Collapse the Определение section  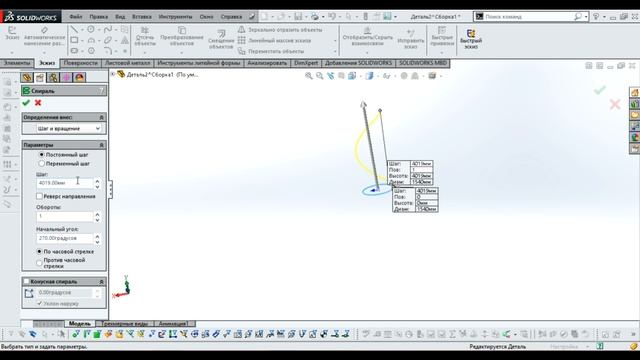(102, 117)
